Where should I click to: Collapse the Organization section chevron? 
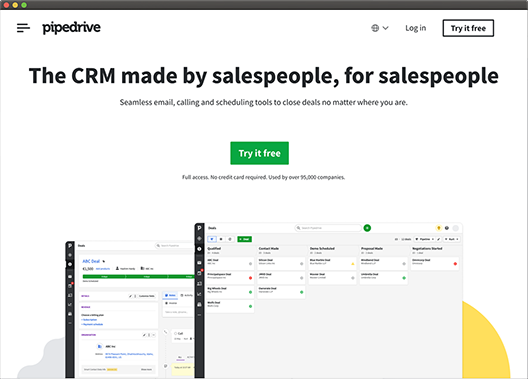[154, 335]
